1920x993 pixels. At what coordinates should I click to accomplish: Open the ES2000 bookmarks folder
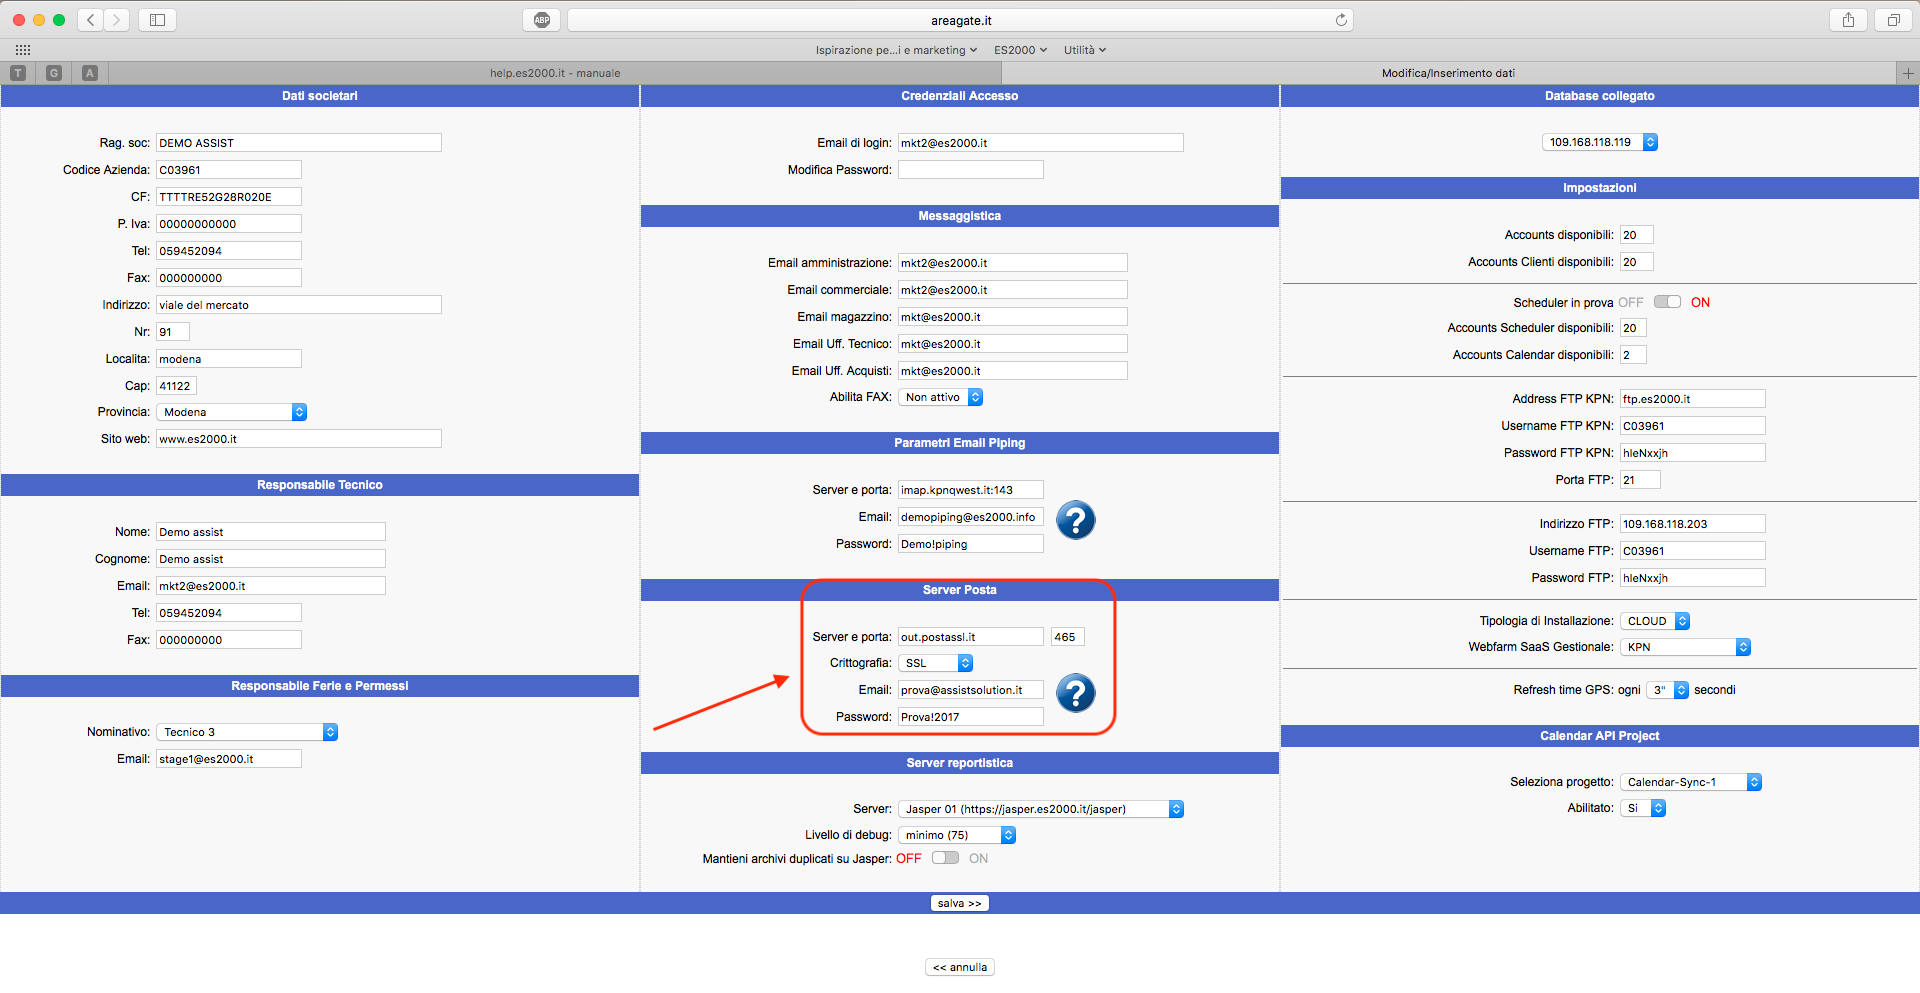[1020, 50]
